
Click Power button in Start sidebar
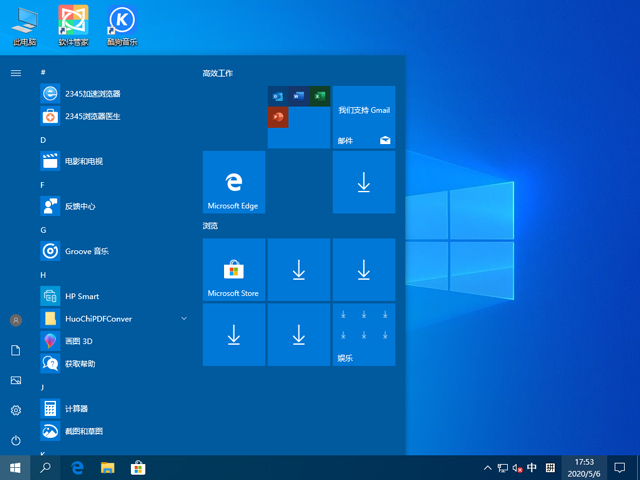[x=16, y=440]
